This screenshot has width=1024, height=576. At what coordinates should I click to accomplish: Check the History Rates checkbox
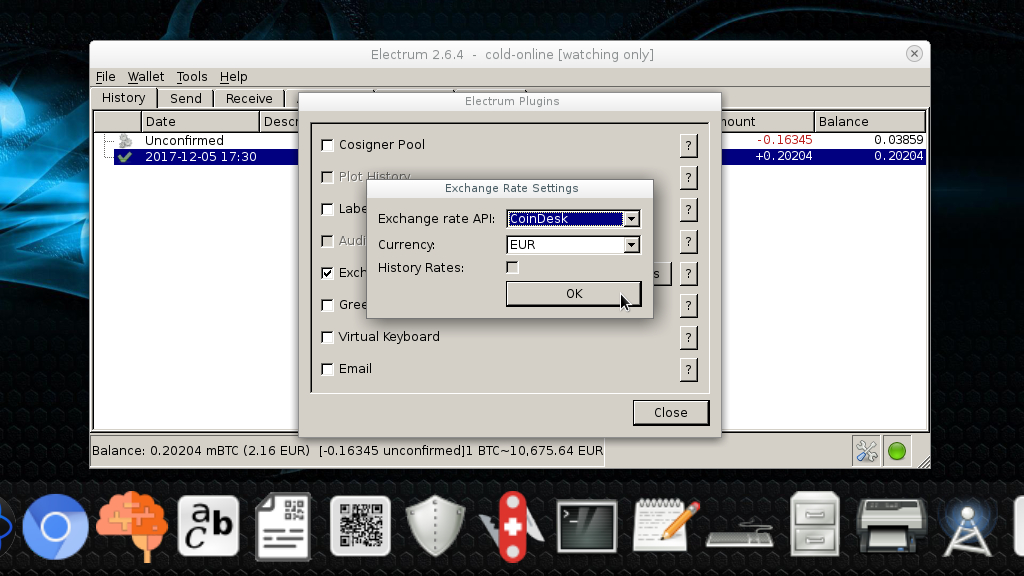pyautogui.click(x=513, y=268)
